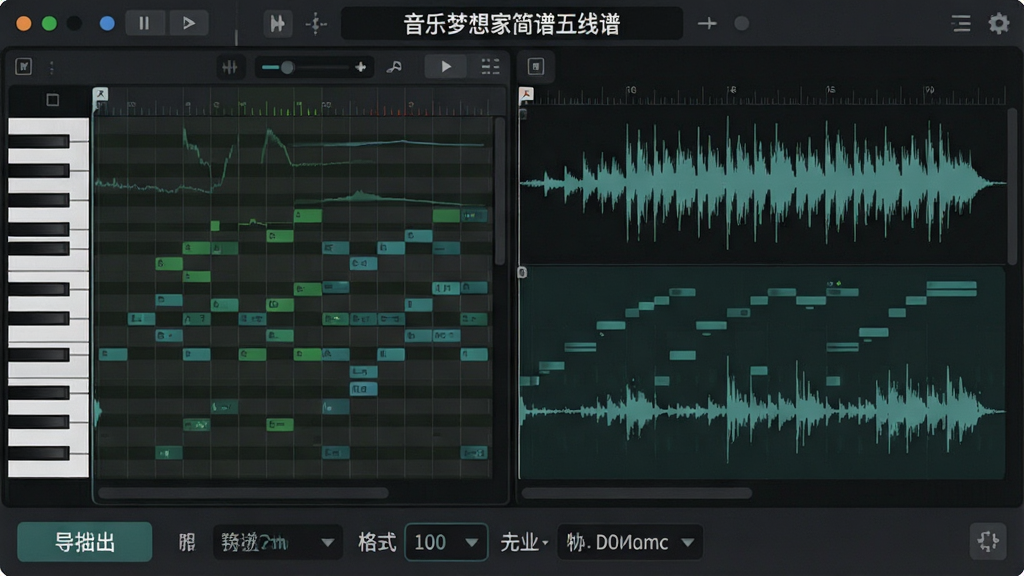
Task: Toggle the small handle at the lower note track
Action: coord(522,272)
